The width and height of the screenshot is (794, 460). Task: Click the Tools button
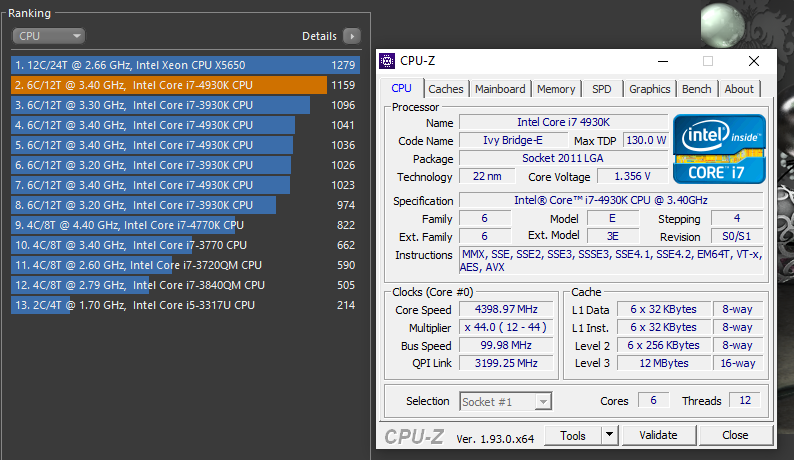pos(573,435)
